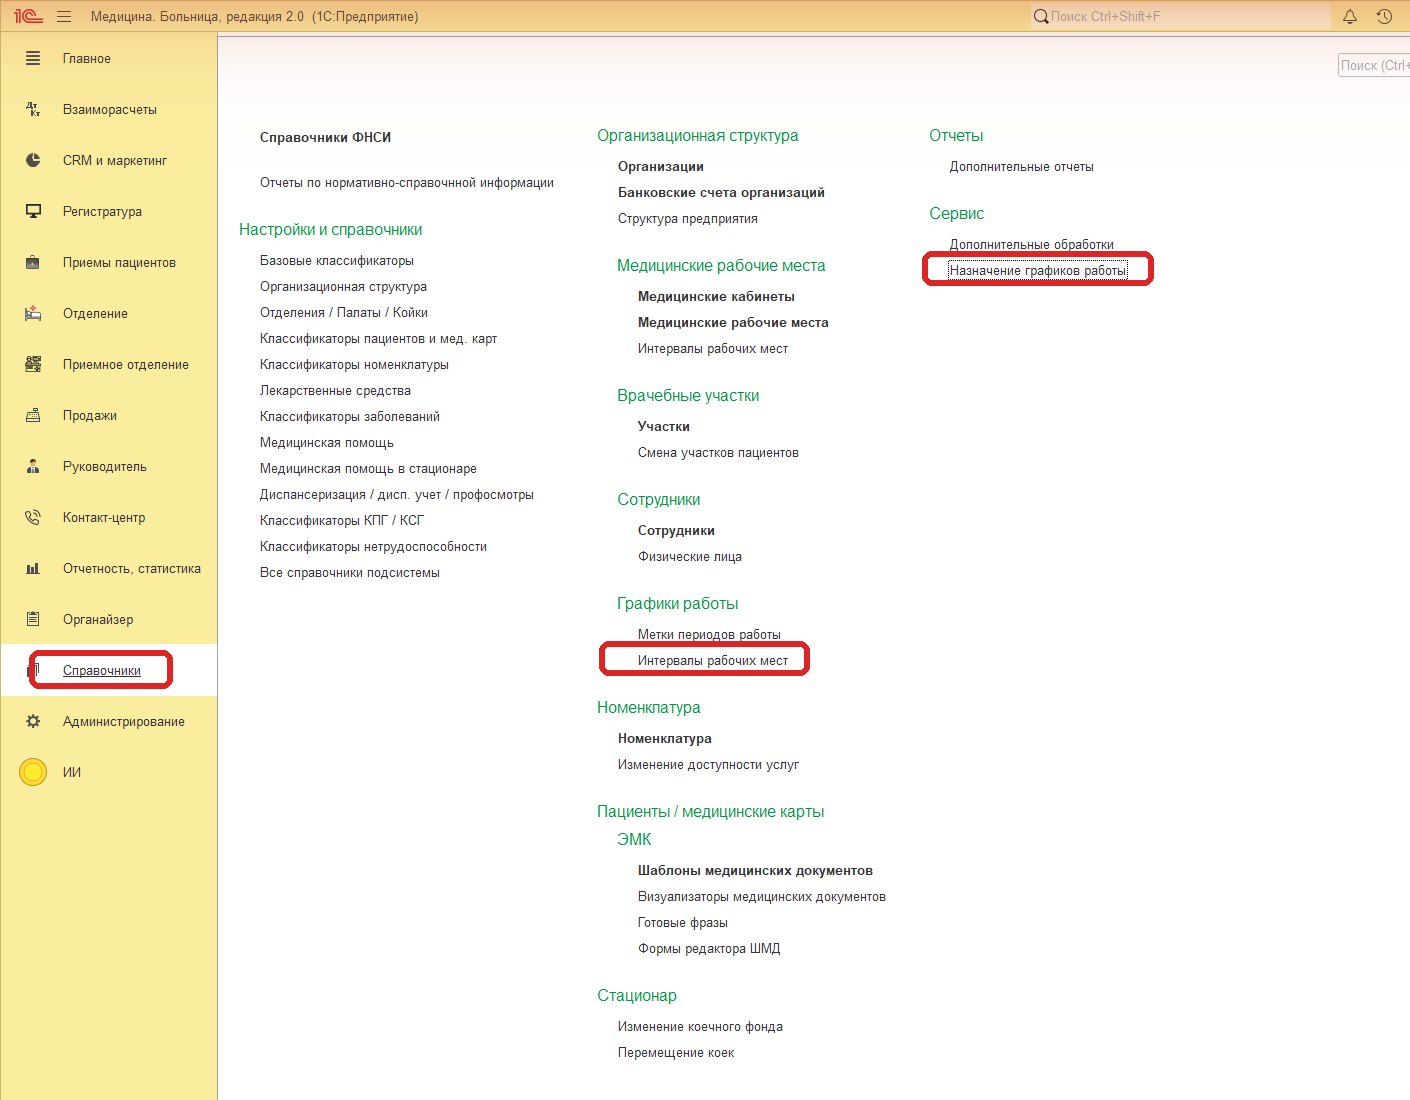Click the ИИ yellow circle icon
The image size is (1410, 1100).
(x=33, y=772)
